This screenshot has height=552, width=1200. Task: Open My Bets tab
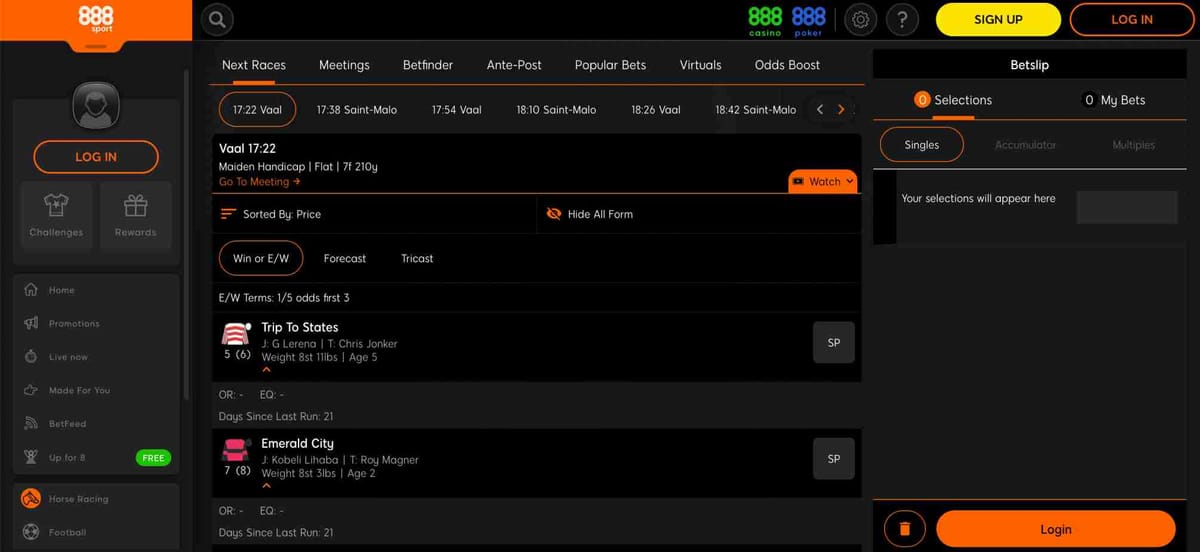1115,100
